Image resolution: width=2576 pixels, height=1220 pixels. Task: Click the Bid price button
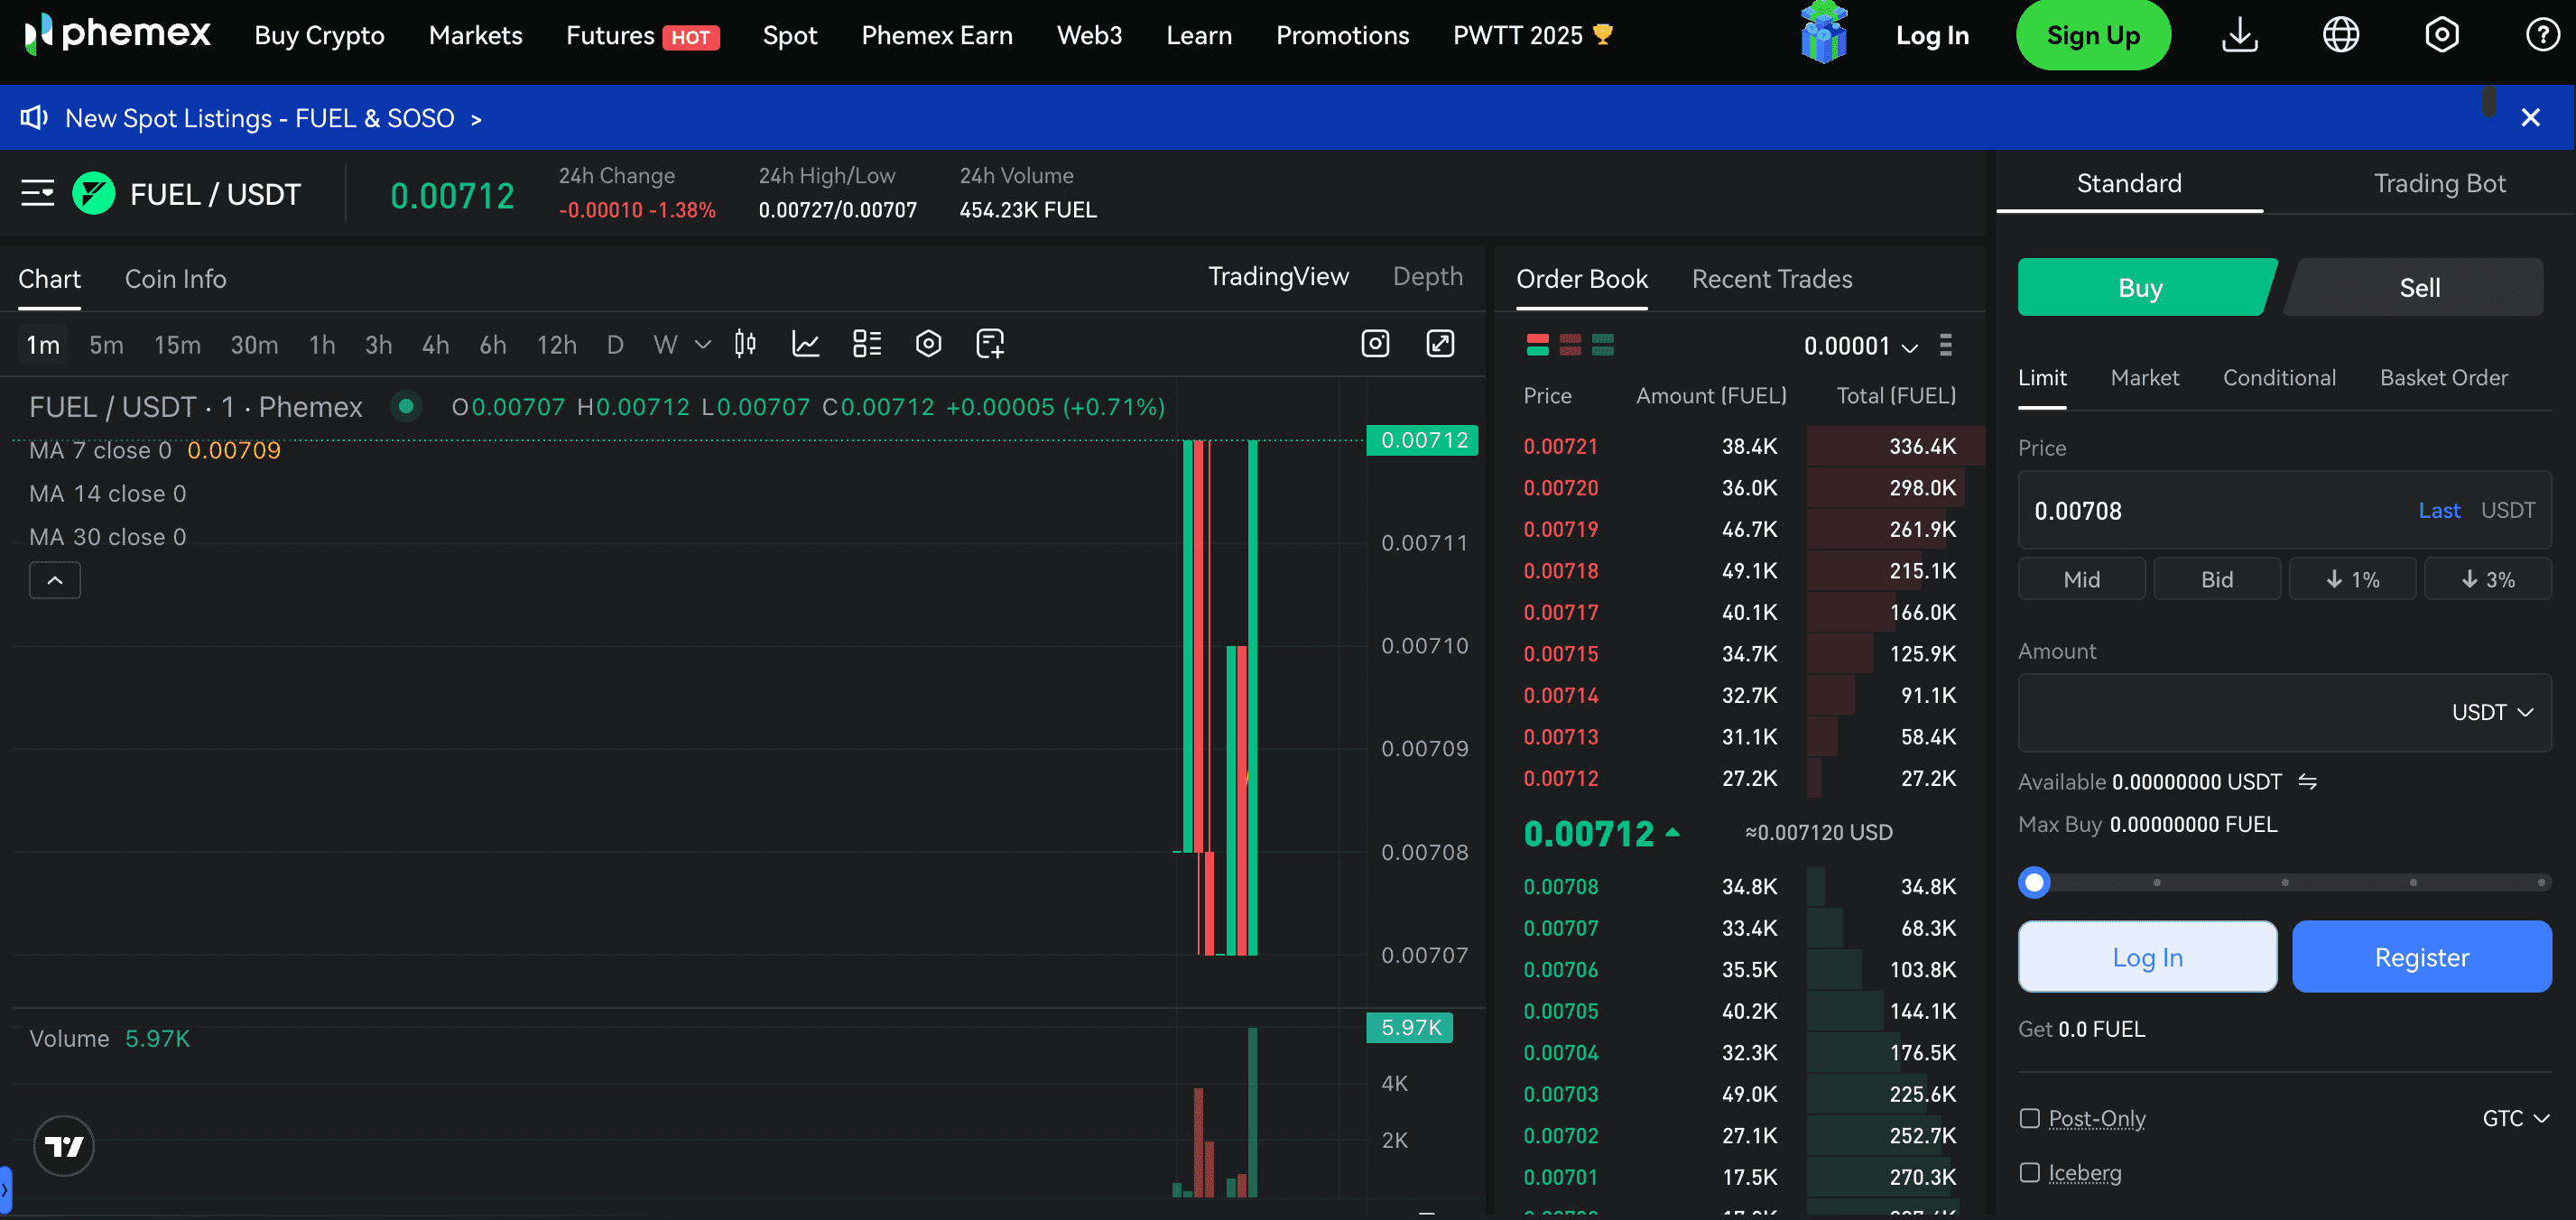pos(2216,579)
